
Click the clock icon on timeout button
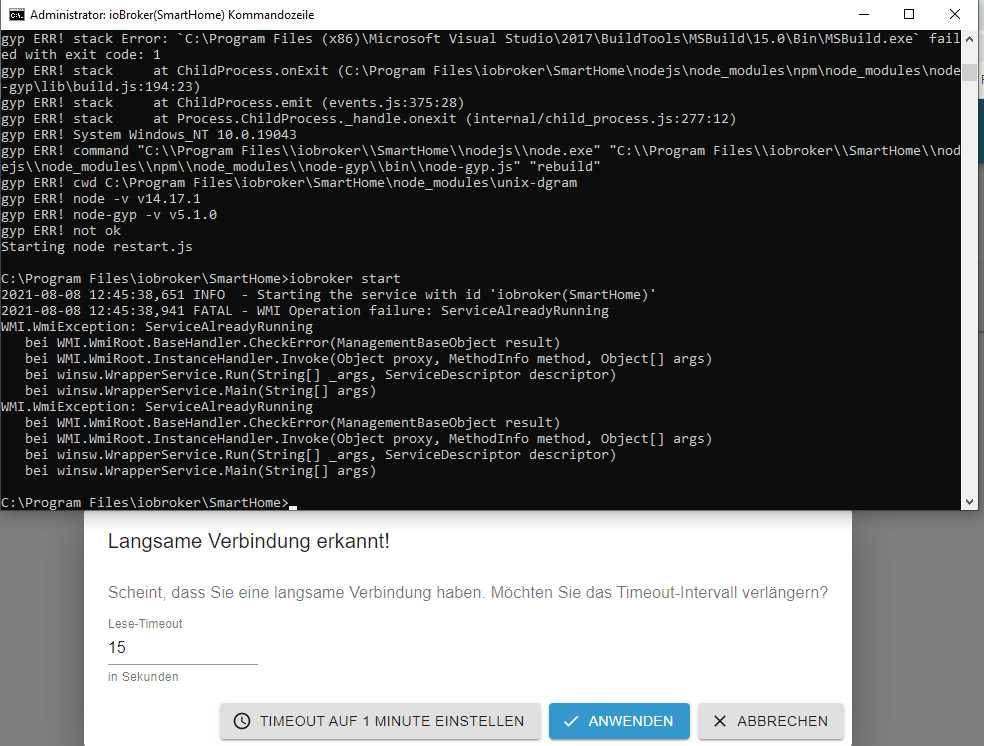click(x=242, y=721)
